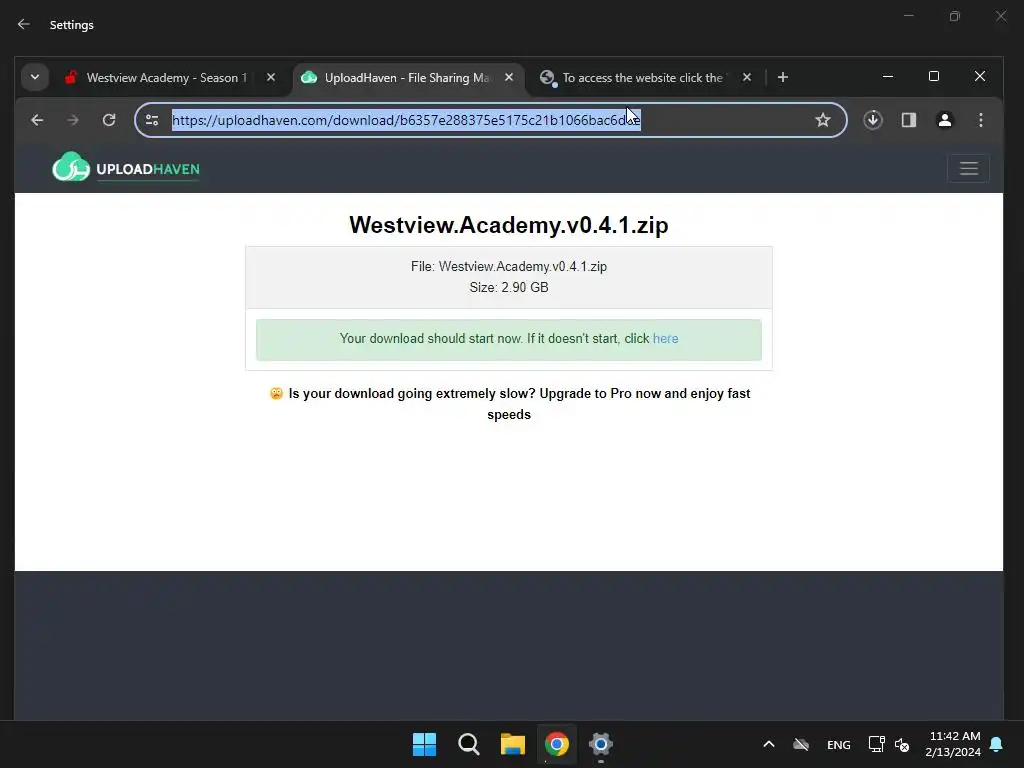Image resolution: width=1024 pixels, height=768 pixels.
Task: Click Chrome icon in taskbar
Action: pos(556,744)
